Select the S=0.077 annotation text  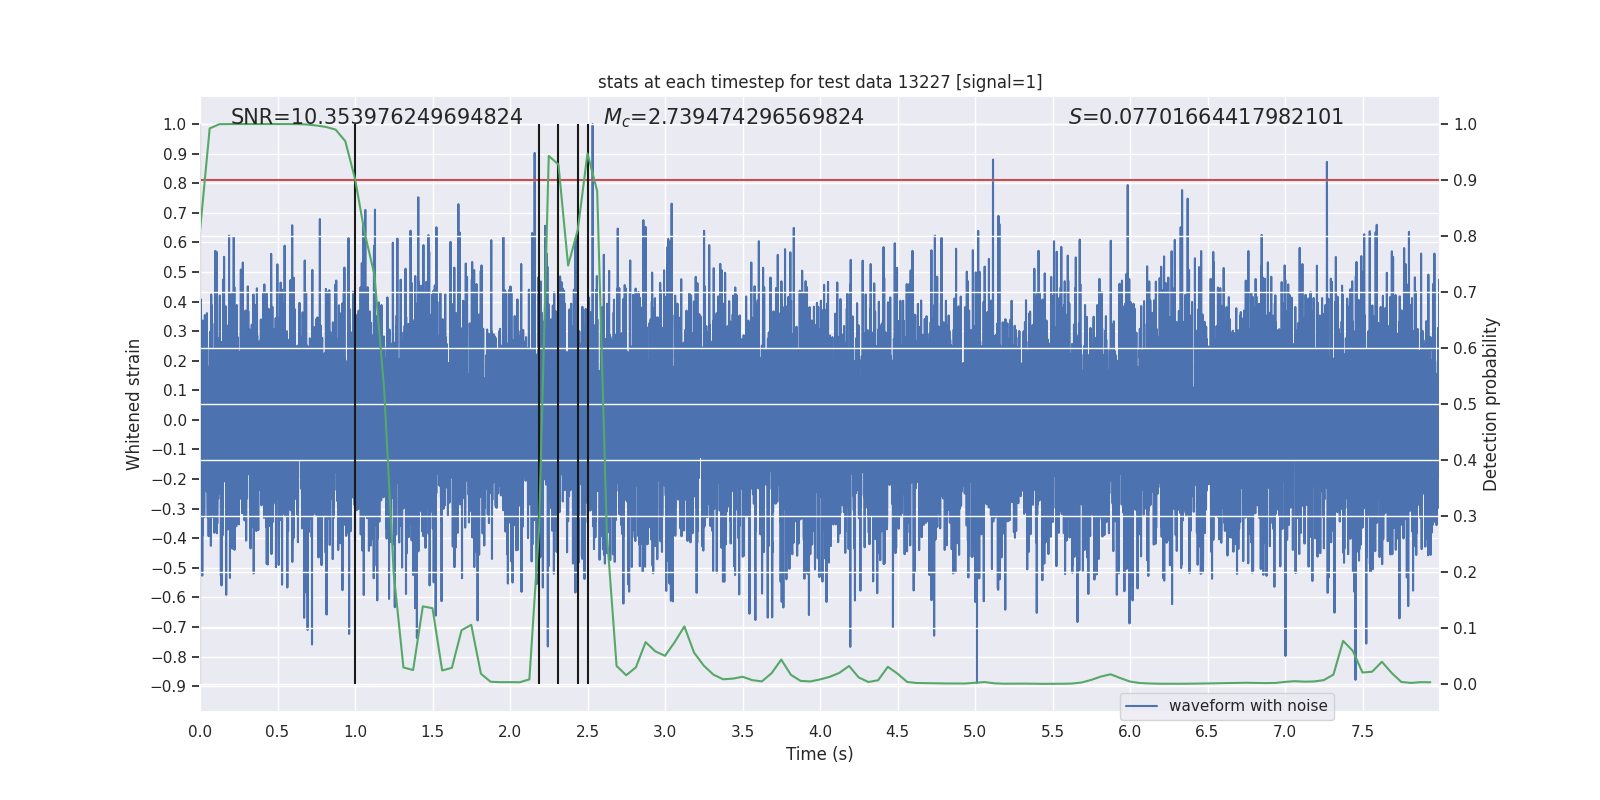1205,117
